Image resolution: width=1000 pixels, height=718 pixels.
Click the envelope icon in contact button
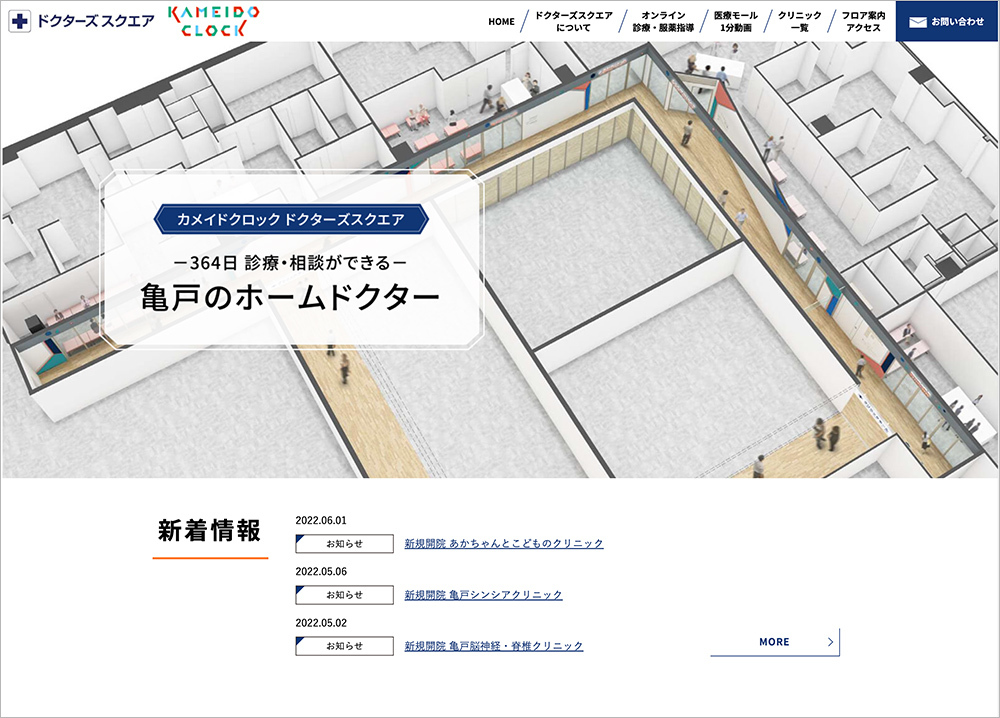(917, 21)
